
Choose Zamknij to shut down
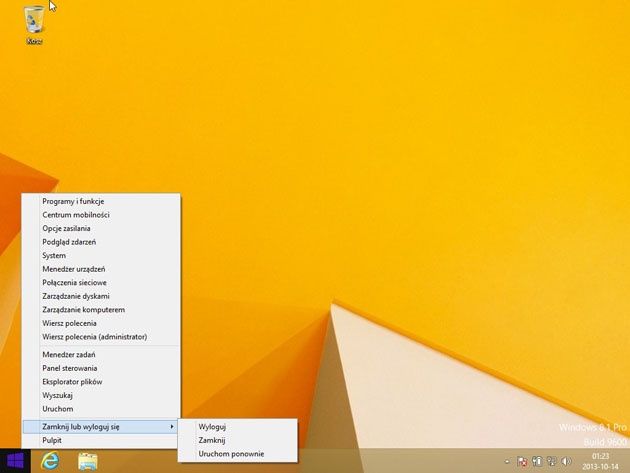[238, 440]
